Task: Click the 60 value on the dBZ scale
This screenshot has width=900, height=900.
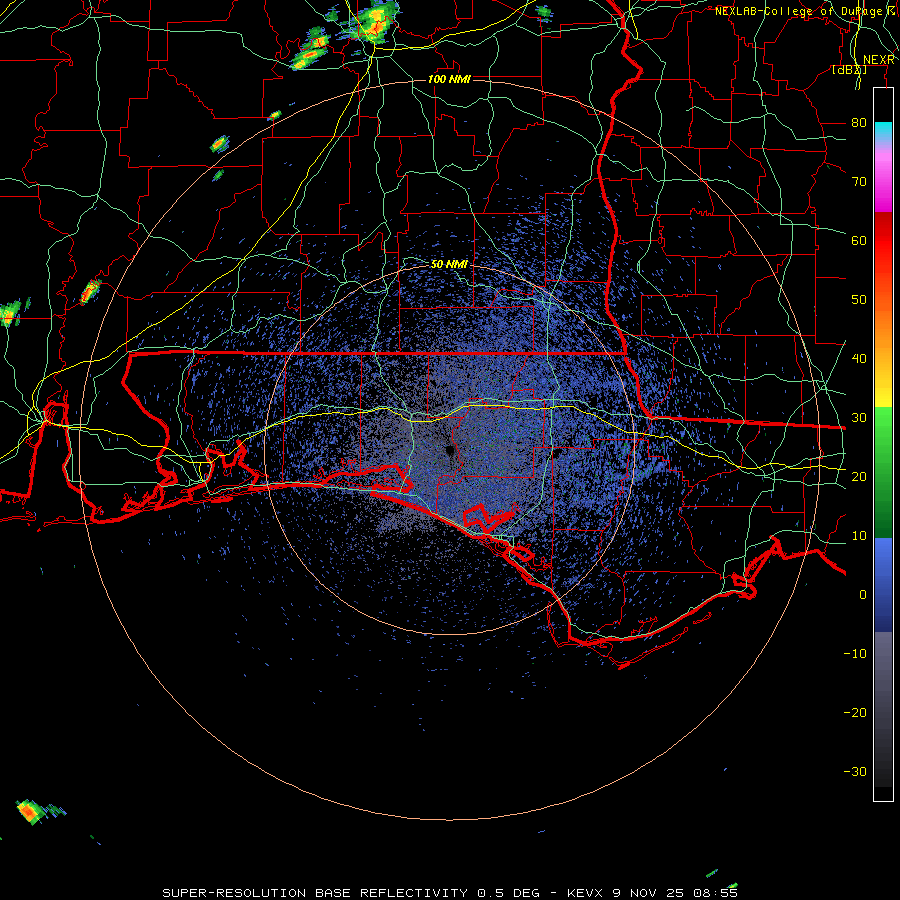Action: (x=859, y=241)
